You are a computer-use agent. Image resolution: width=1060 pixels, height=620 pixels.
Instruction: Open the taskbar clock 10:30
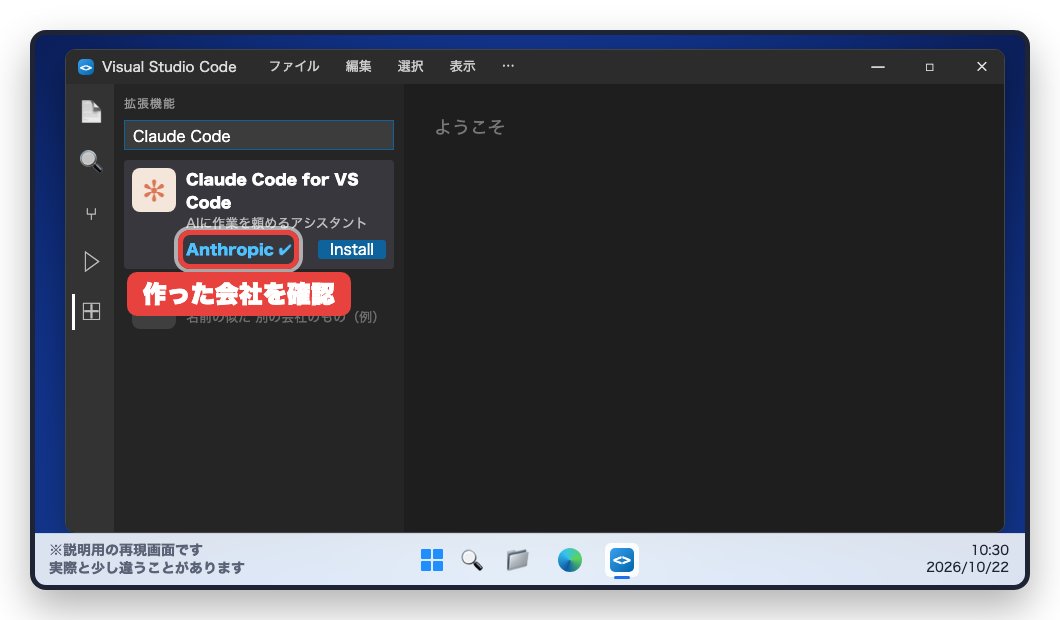pyautogui.click(x=990, y=550)
